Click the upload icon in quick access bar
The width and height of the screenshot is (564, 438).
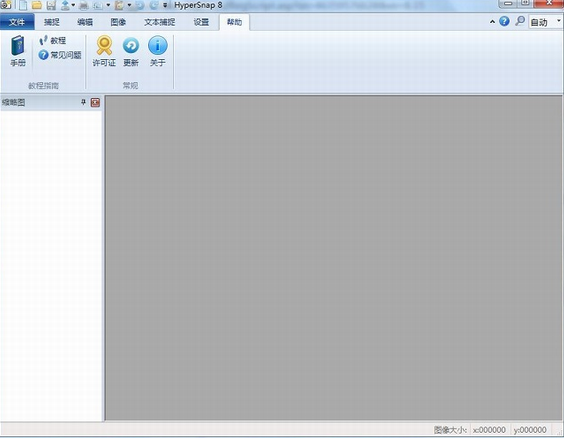(65, 5)
